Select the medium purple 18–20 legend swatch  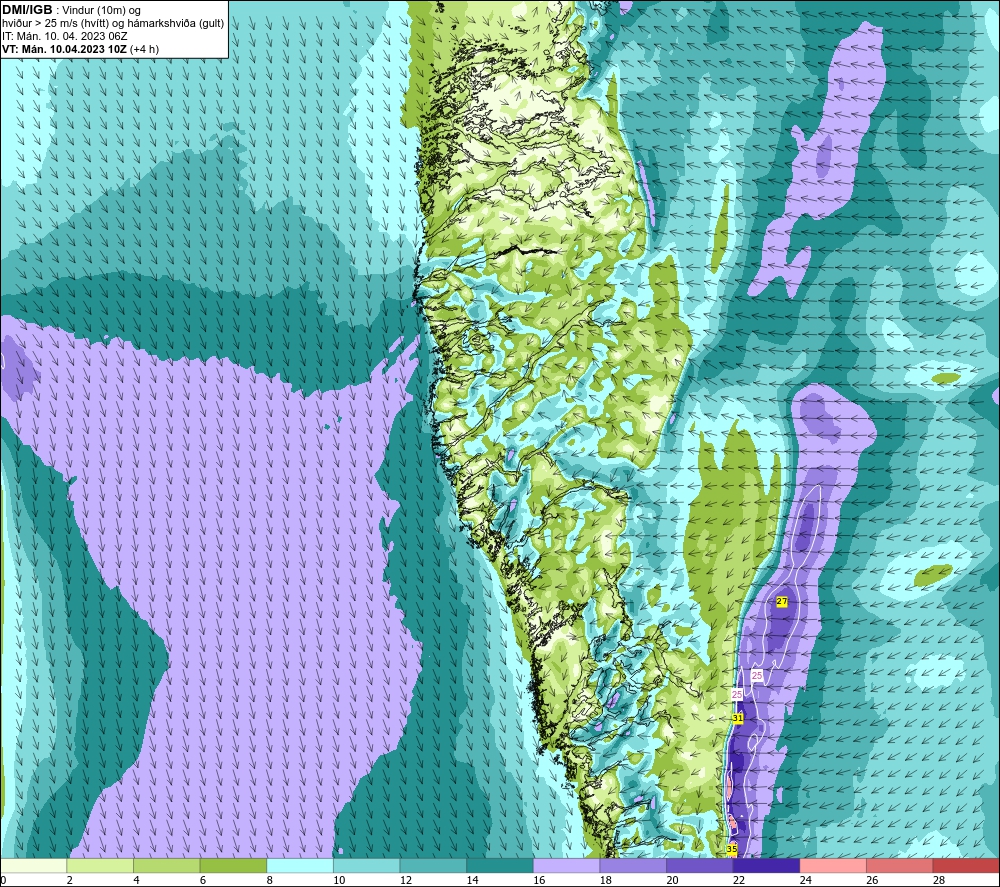(x=633, y=865)
